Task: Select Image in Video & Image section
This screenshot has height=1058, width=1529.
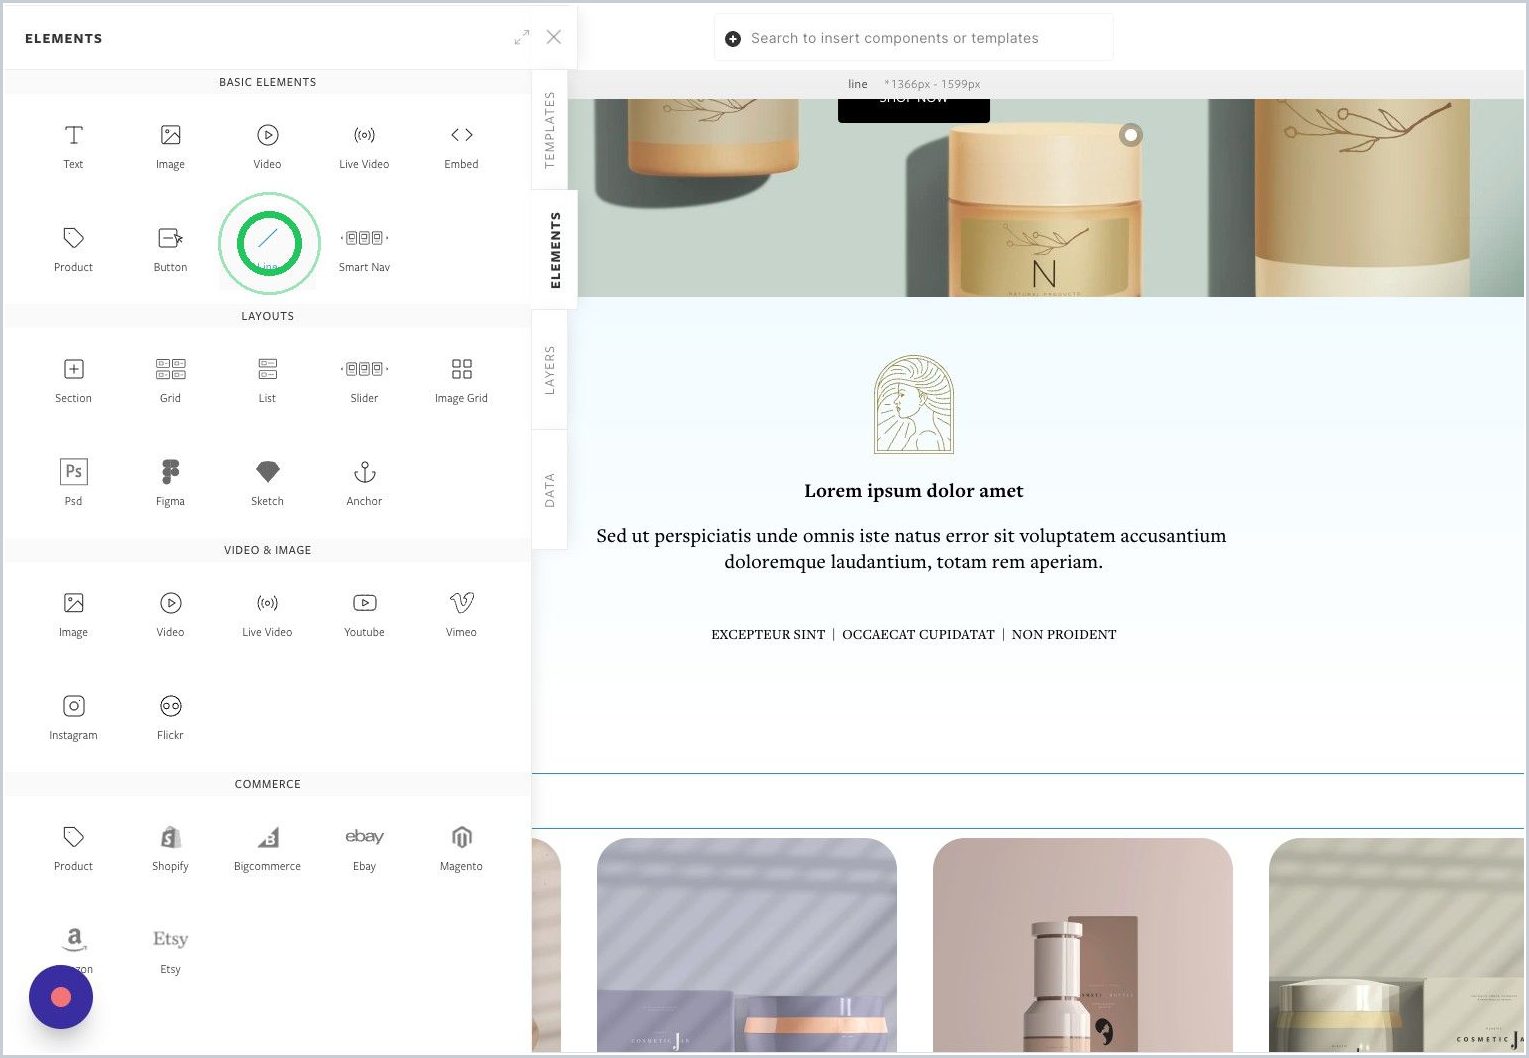Action: (73, 614)
